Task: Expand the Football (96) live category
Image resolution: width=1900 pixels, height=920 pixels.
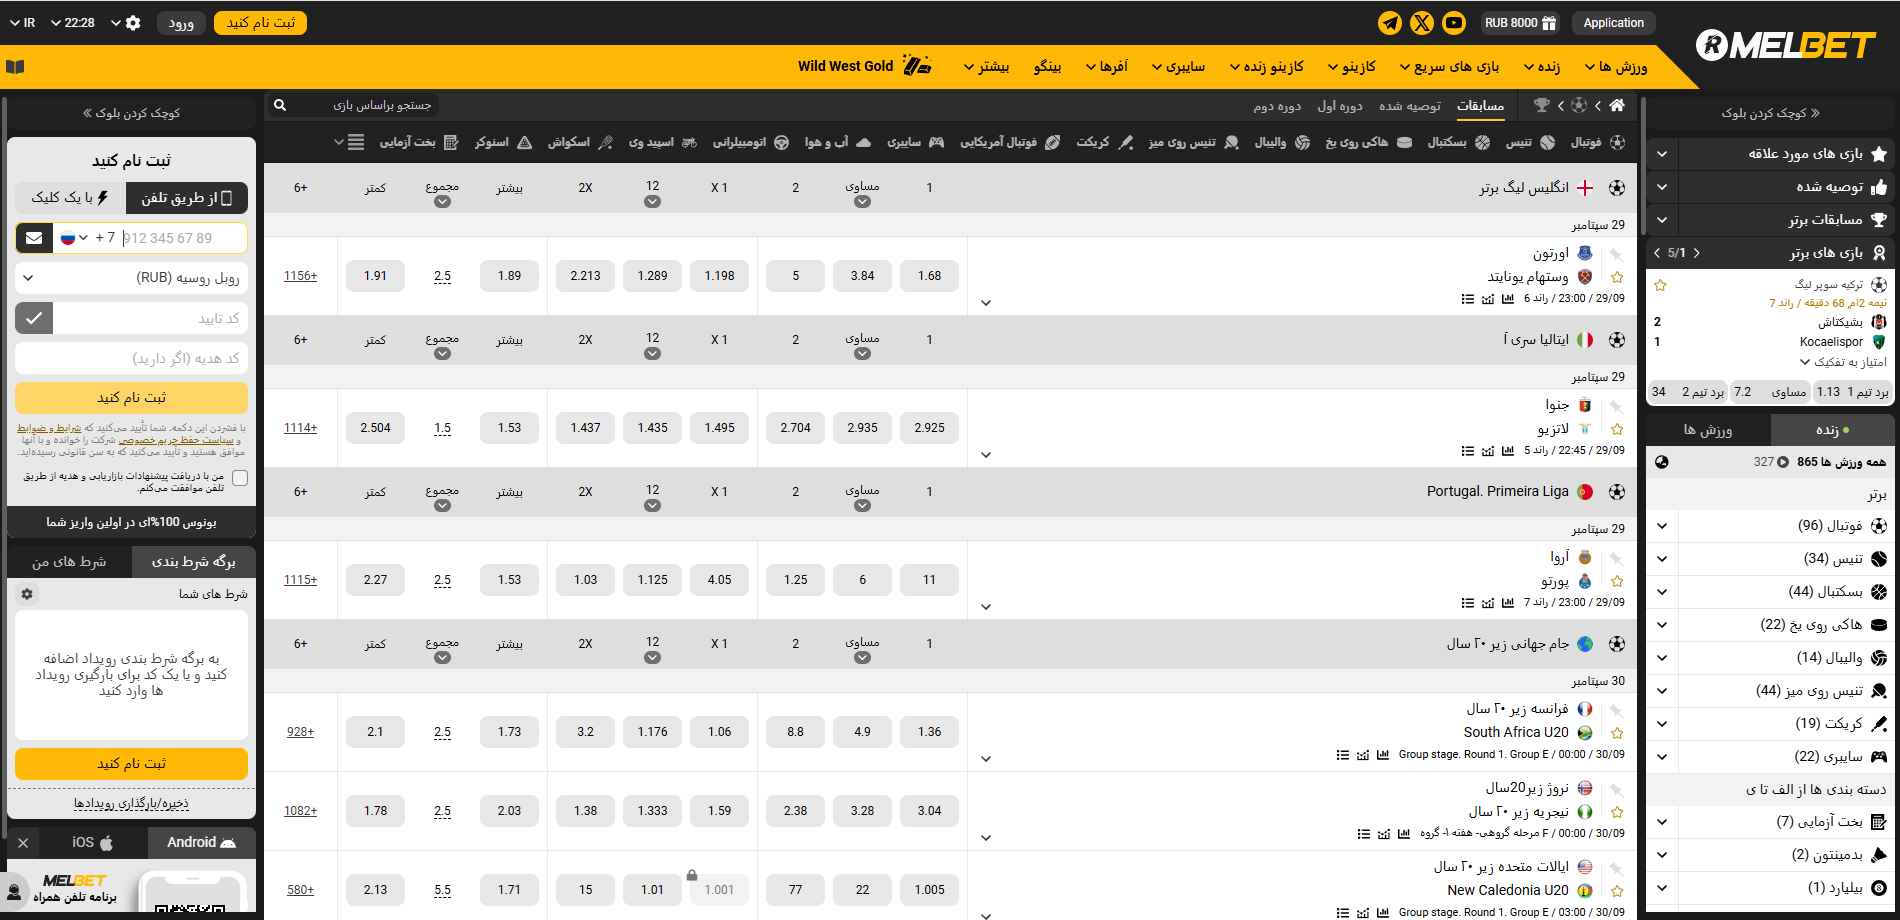Action: (x=1662, y=526)
